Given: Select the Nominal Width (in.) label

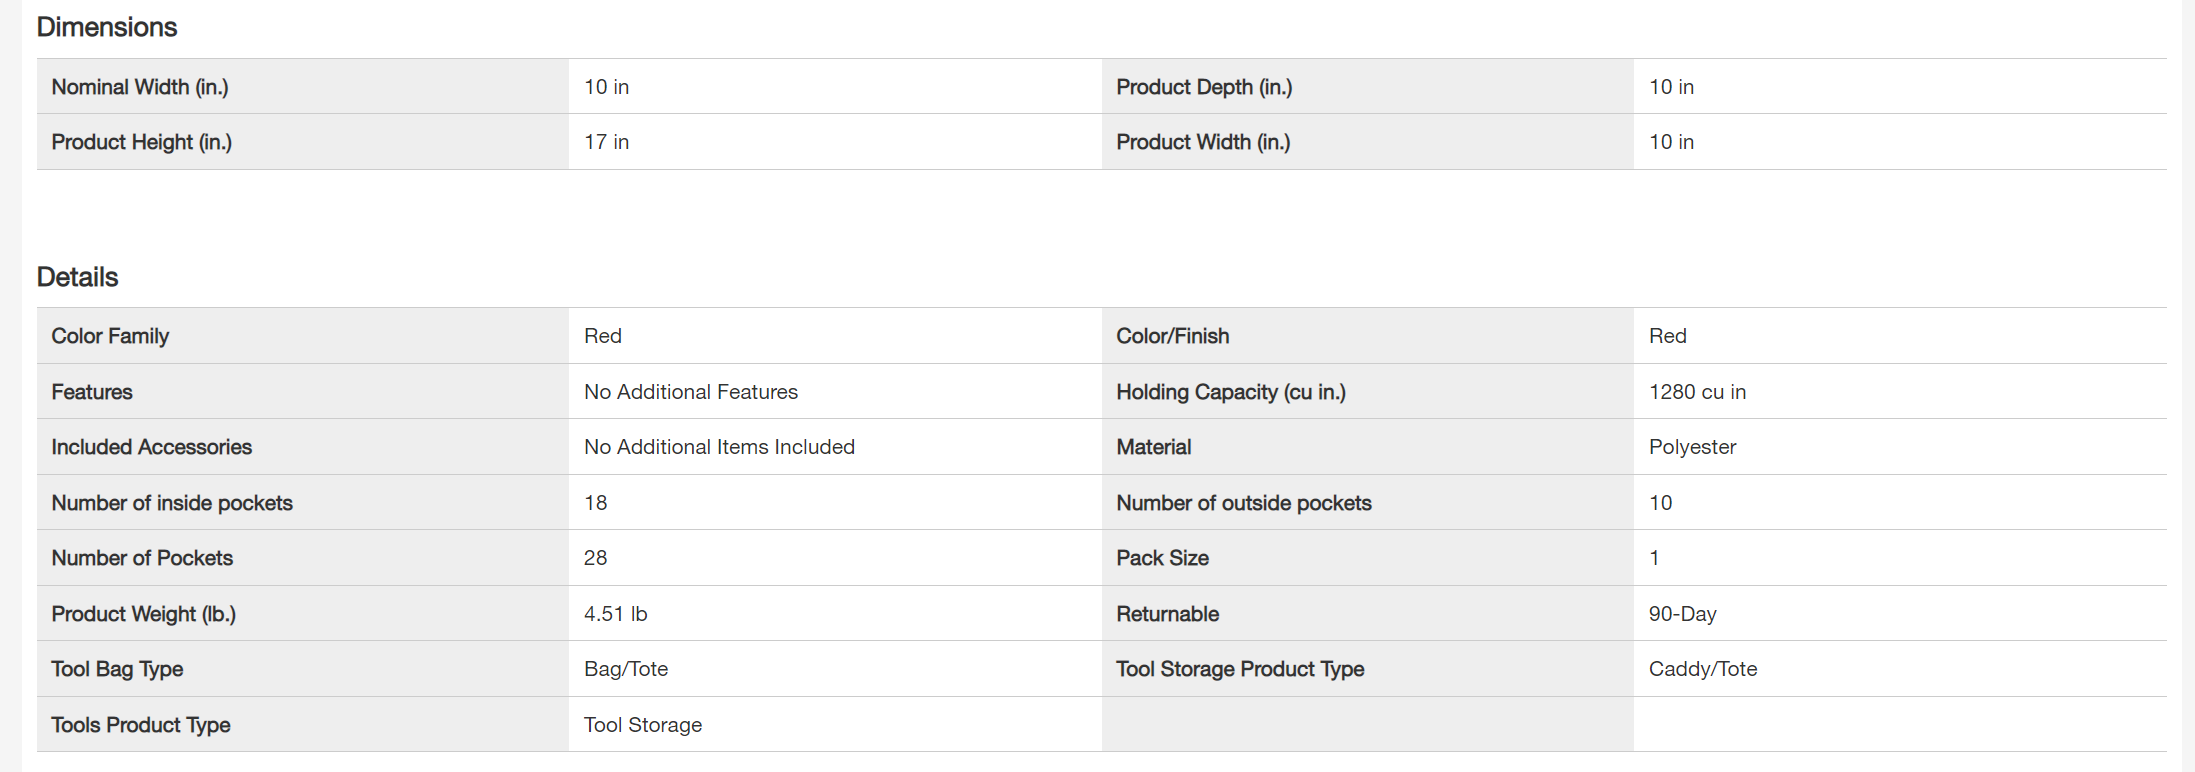Looking at the screenshot, I should click(140, 87).
